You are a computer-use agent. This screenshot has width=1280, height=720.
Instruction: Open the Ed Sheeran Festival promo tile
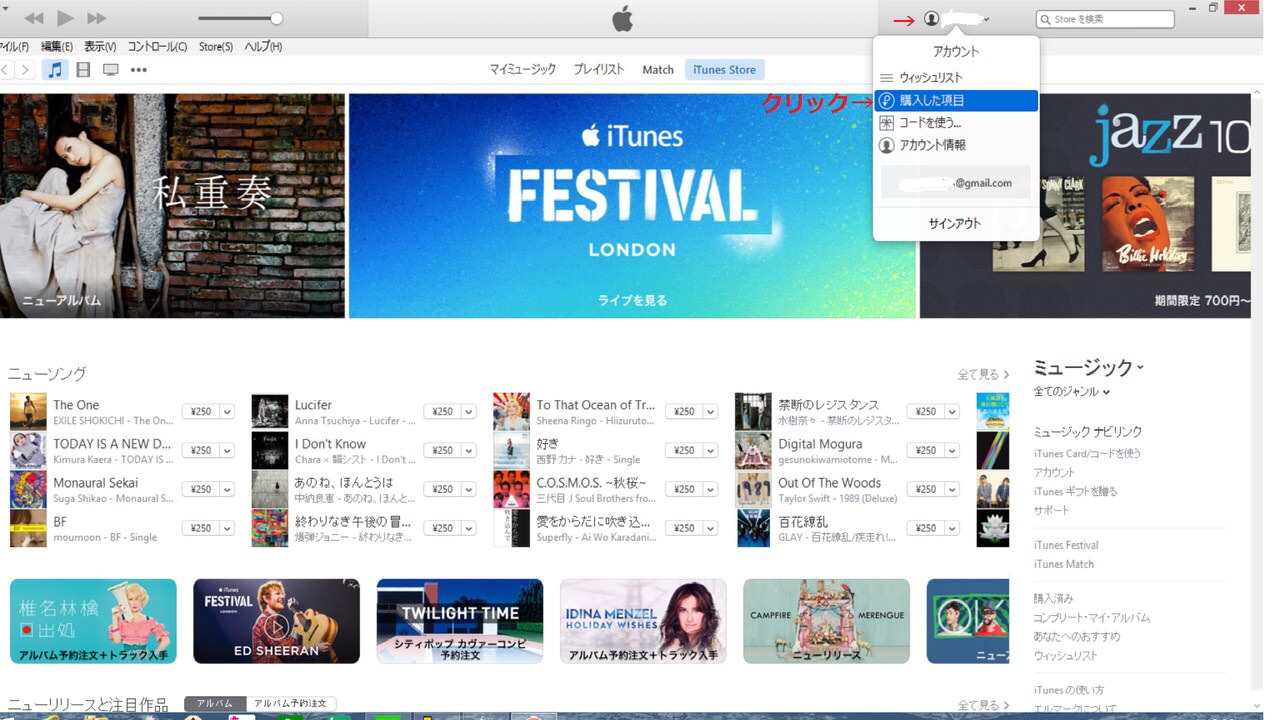276,621
